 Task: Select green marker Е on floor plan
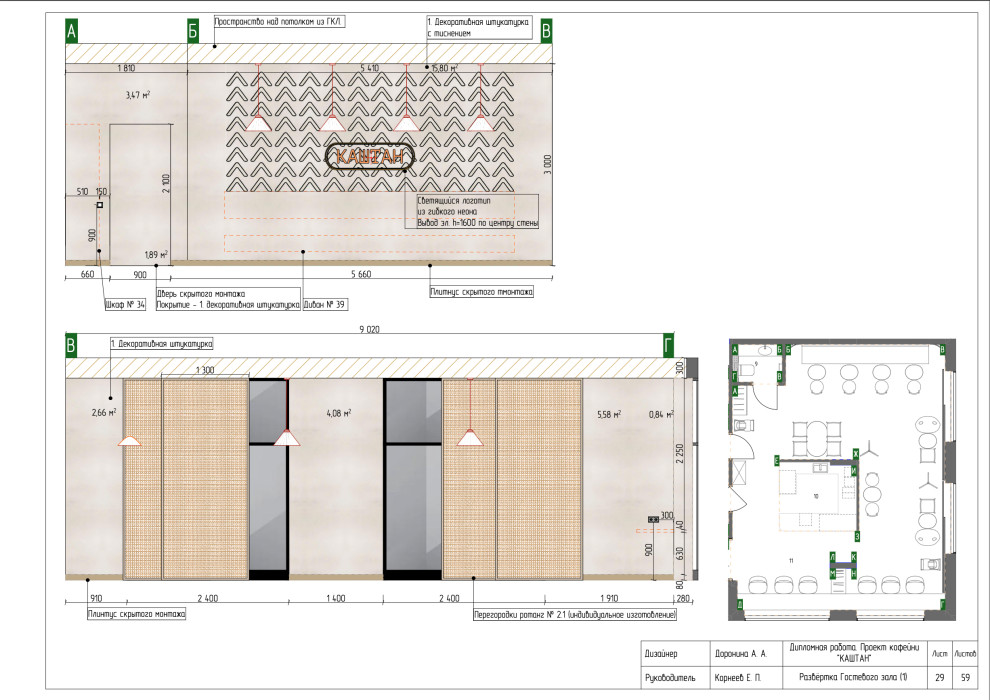pos(777,461)
